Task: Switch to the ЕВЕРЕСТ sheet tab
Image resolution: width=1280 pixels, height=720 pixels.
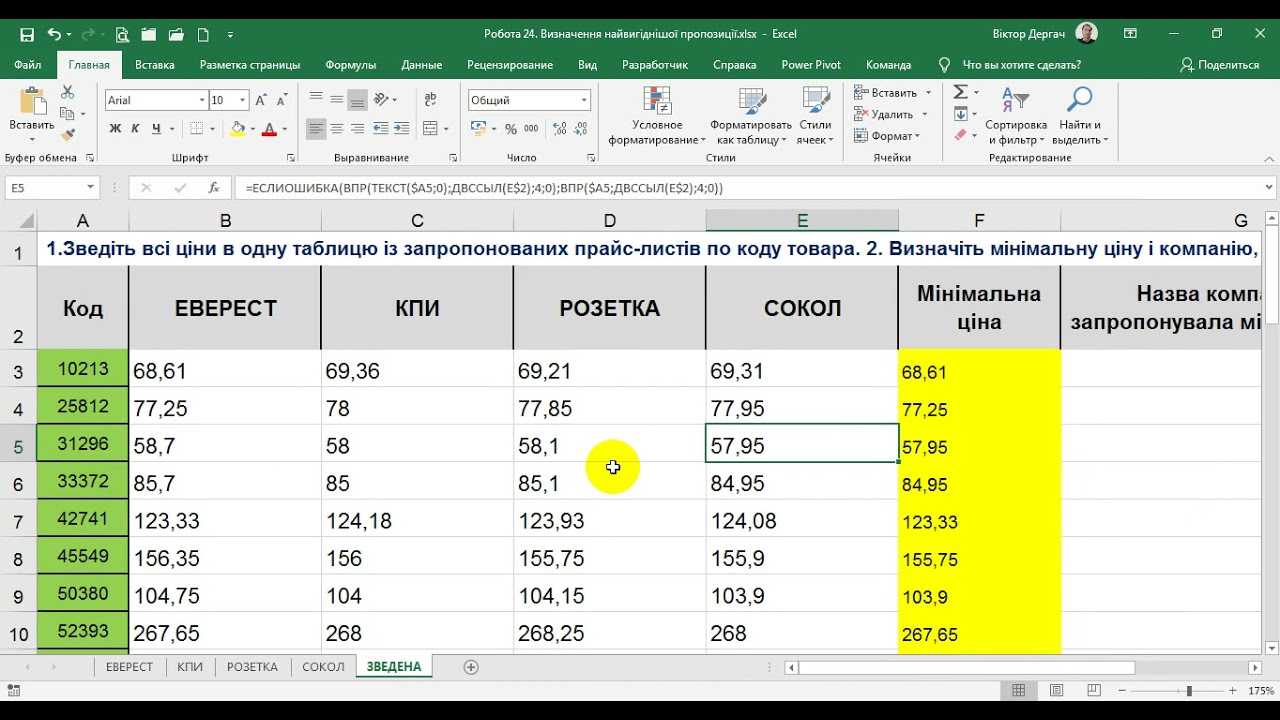Action: (x=129, y=667)
